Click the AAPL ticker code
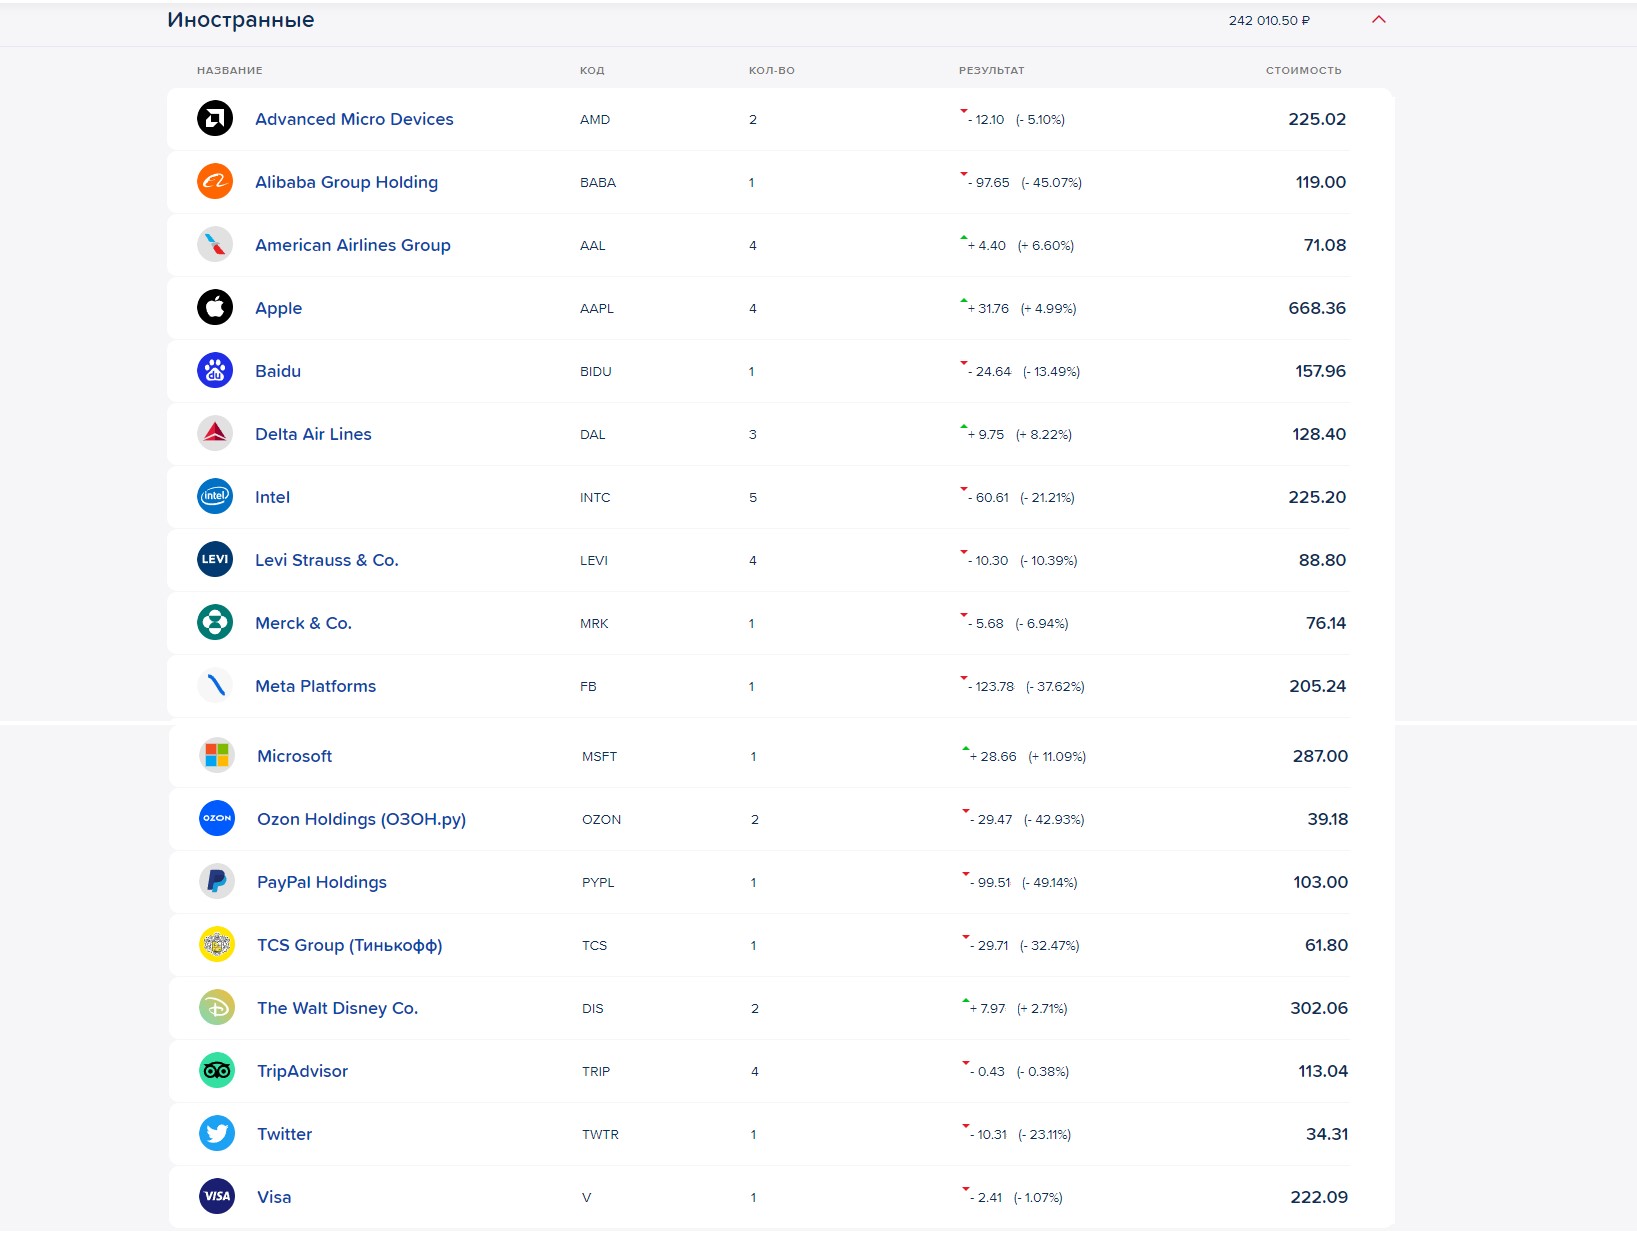 (597, 308)
